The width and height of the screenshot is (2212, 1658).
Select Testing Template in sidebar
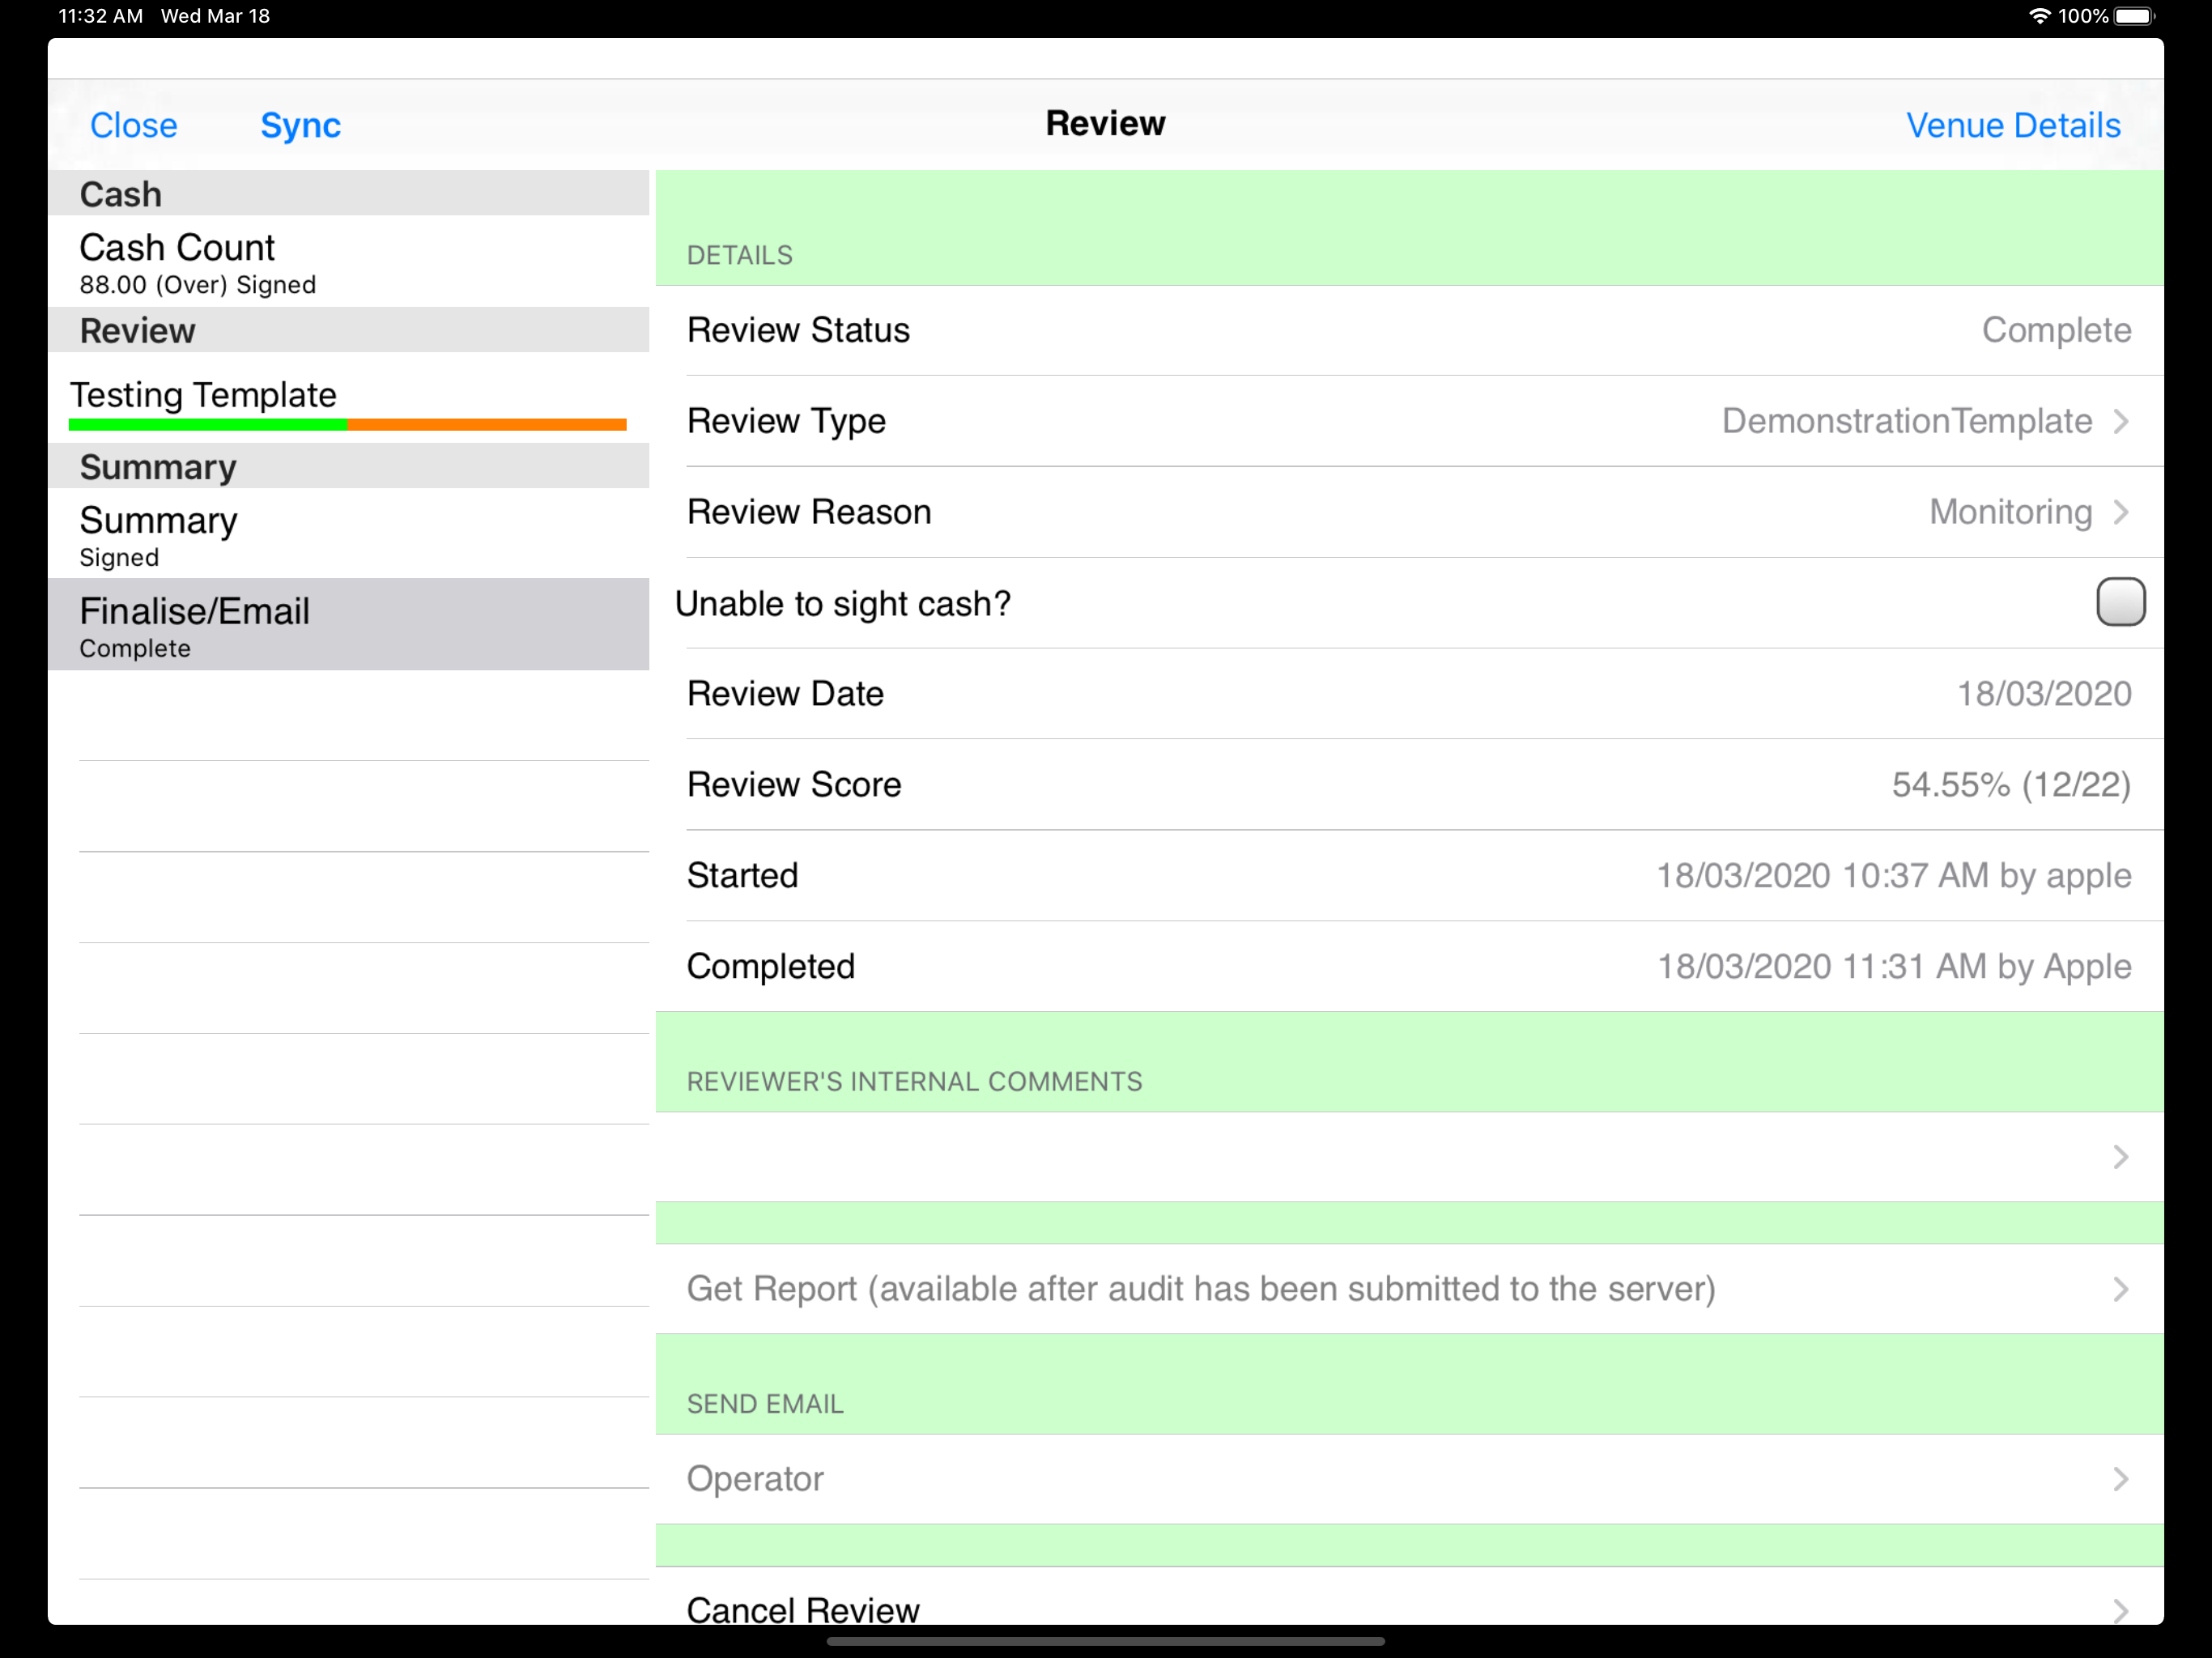(348, 397)
